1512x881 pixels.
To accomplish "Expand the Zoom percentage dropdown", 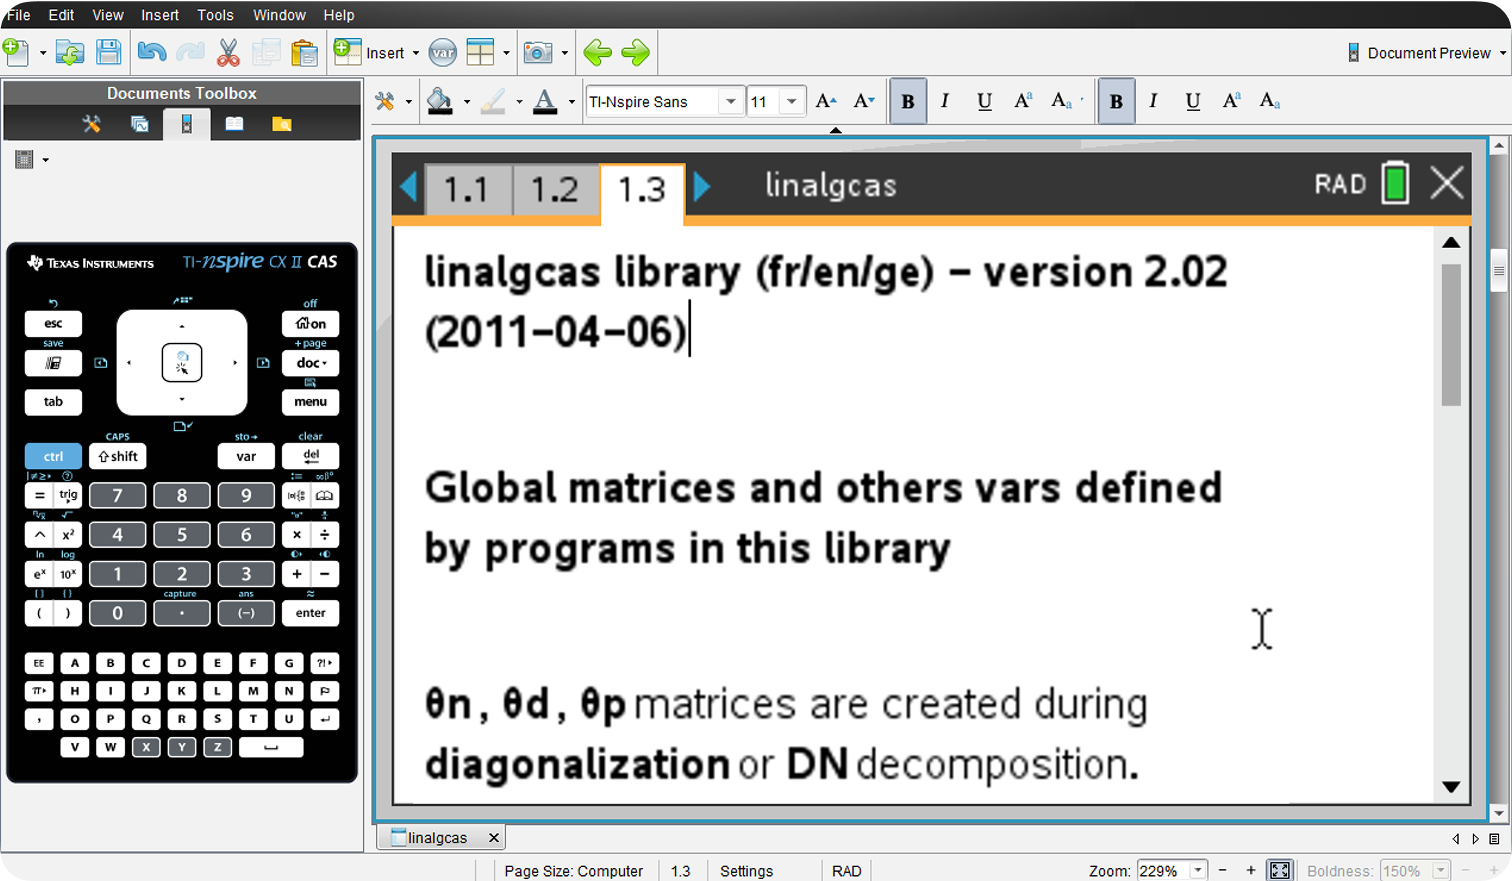I will coord(1198,871).
